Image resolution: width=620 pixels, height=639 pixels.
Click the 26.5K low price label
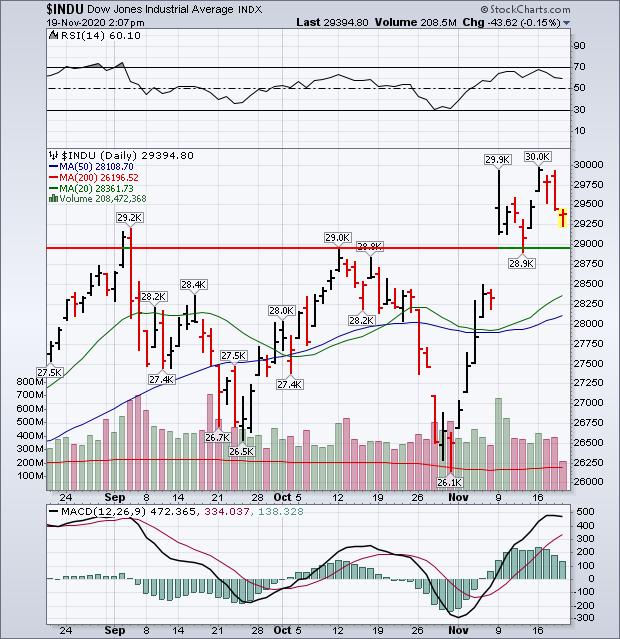[x=240, y=451]
